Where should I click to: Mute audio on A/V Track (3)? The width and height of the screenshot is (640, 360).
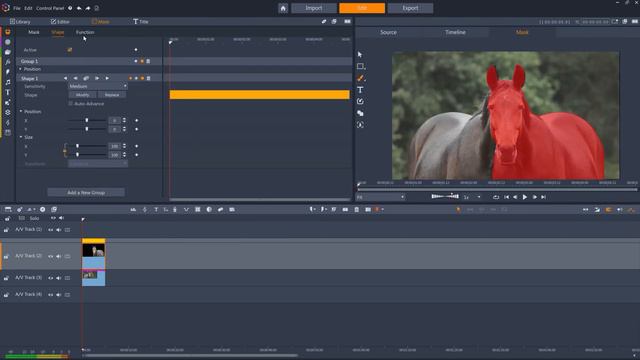(58, 278)
